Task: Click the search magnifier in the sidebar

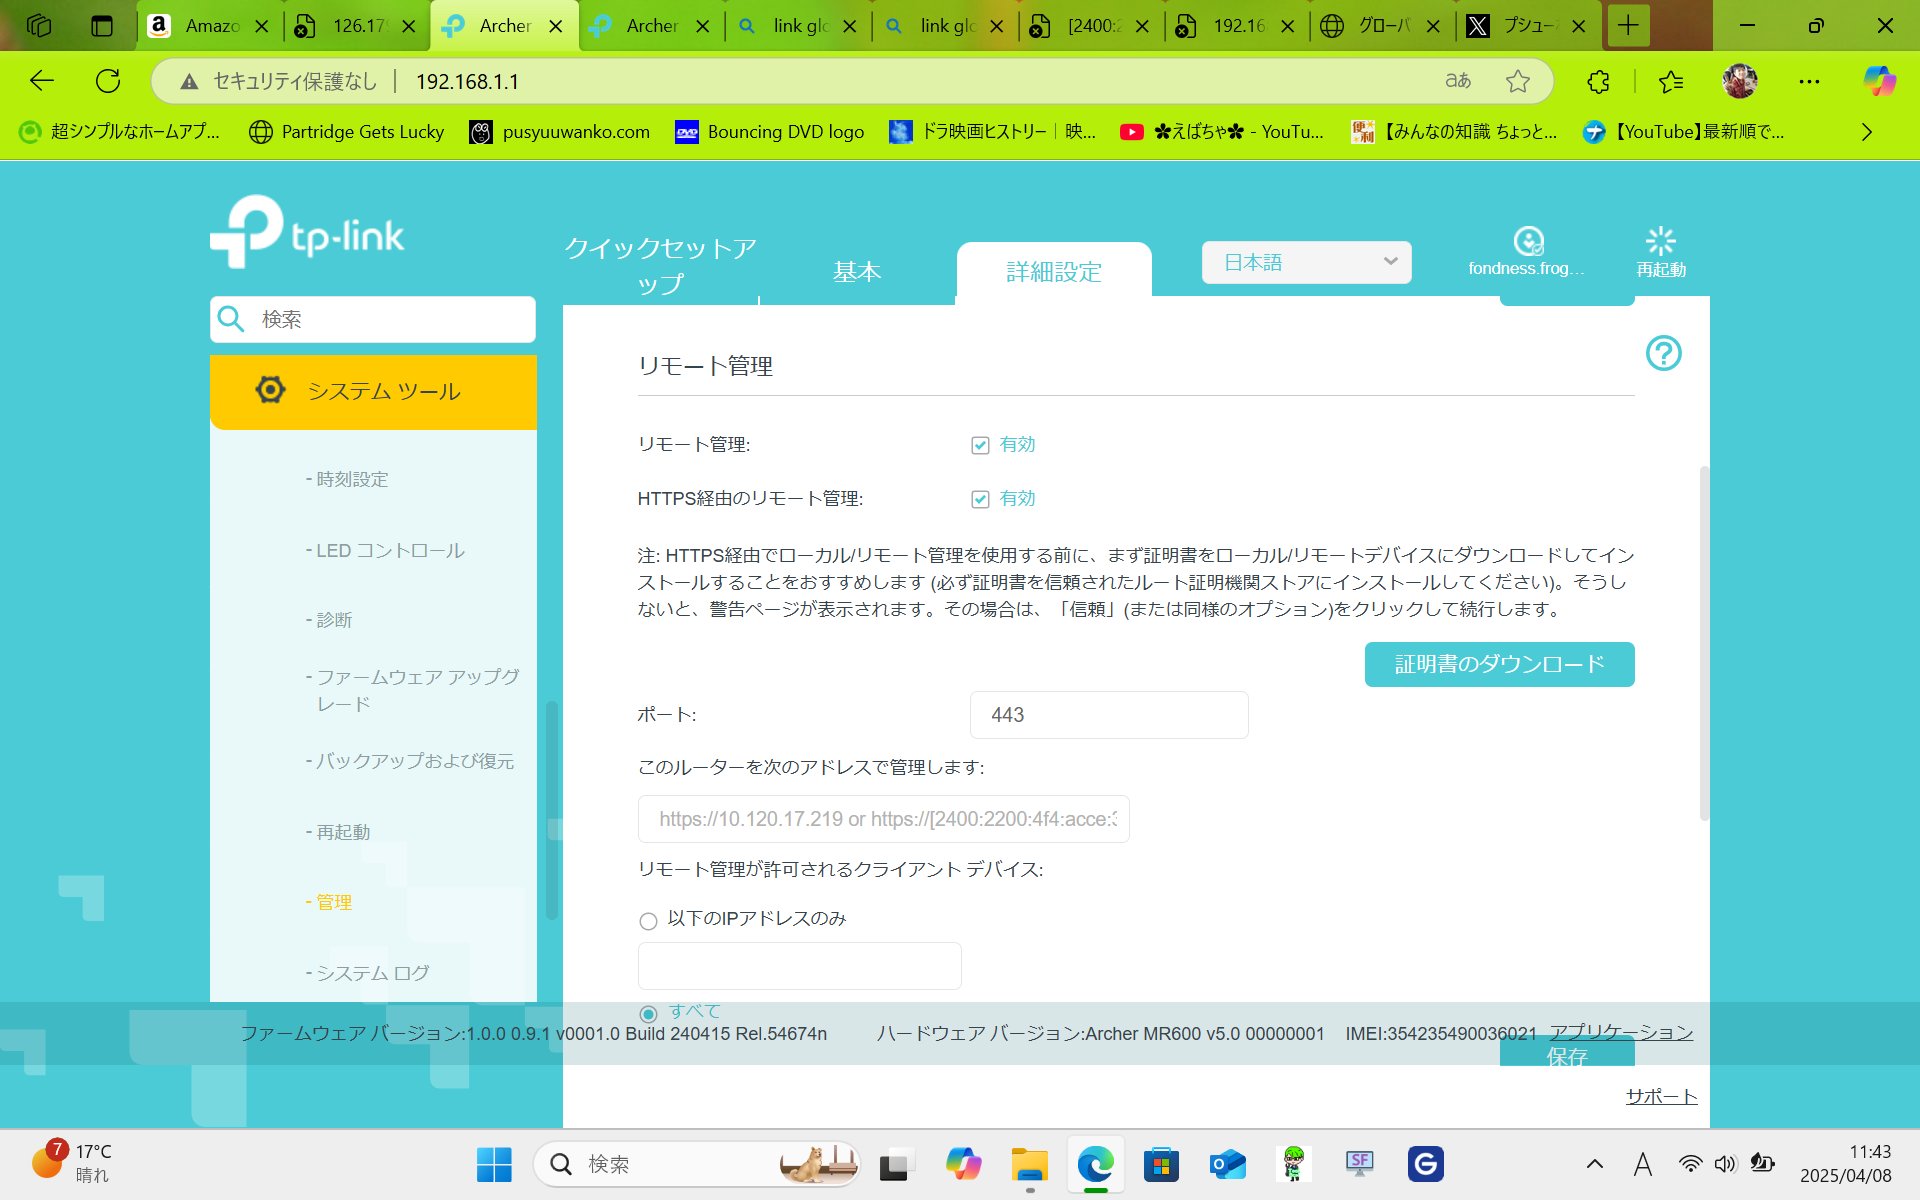Action: 231,319
